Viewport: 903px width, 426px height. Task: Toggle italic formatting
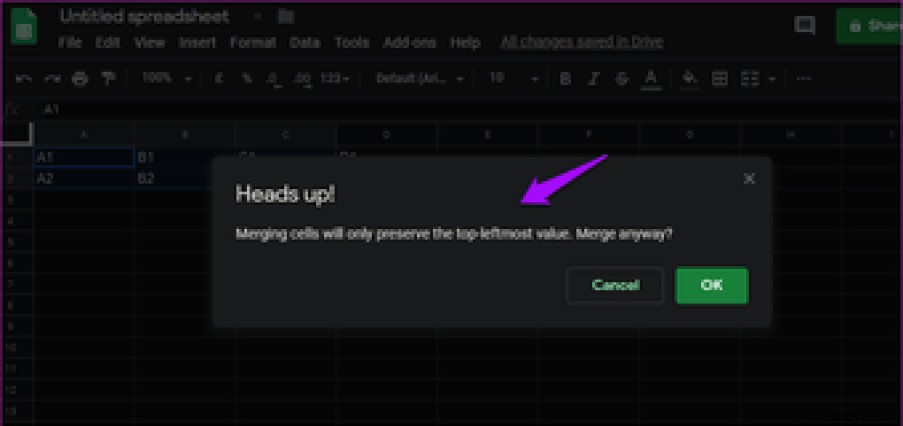click(x=594, y=79)
